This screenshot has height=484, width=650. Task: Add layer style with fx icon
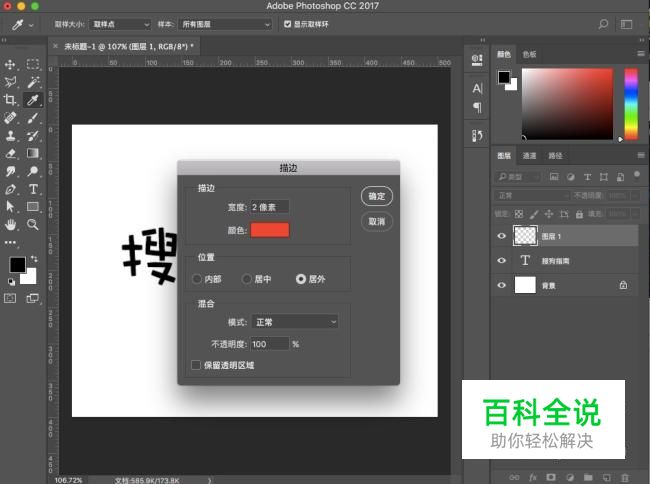[x=533, y=477]
